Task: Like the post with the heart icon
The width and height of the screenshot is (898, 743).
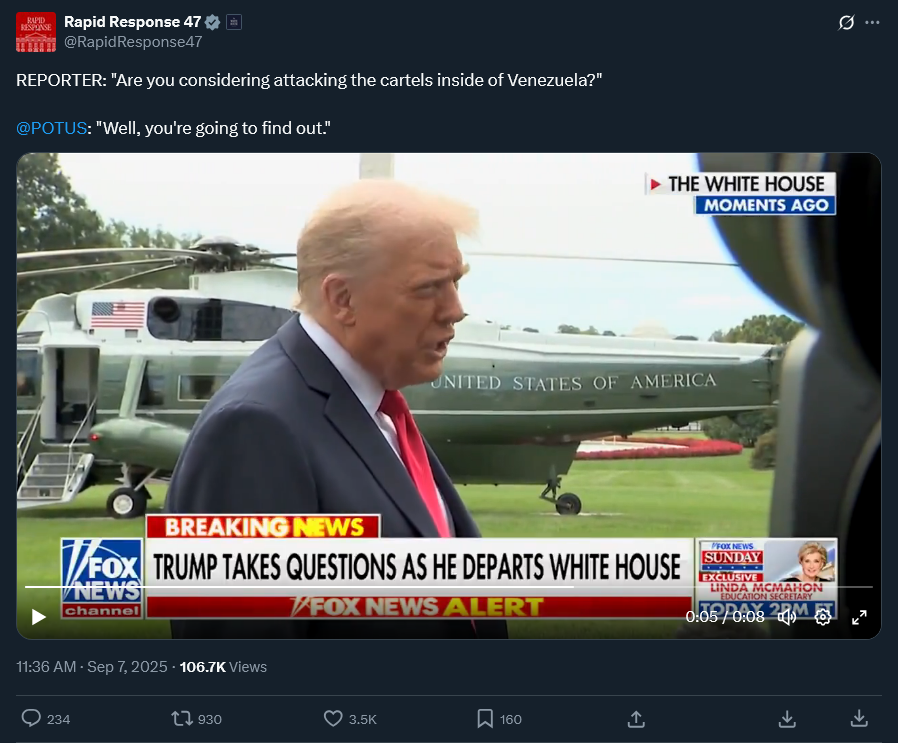Action: (x=334, y=719)
